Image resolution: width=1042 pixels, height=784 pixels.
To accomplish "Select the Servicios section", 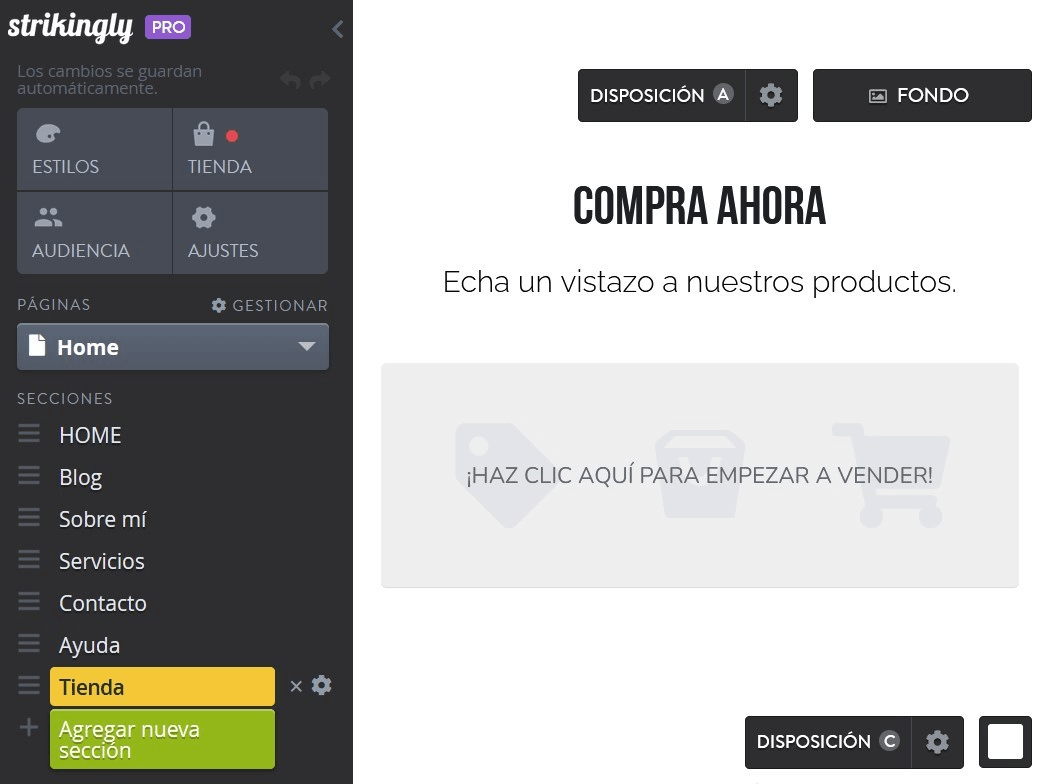I will pyautogui.click(x=102, y=561).
